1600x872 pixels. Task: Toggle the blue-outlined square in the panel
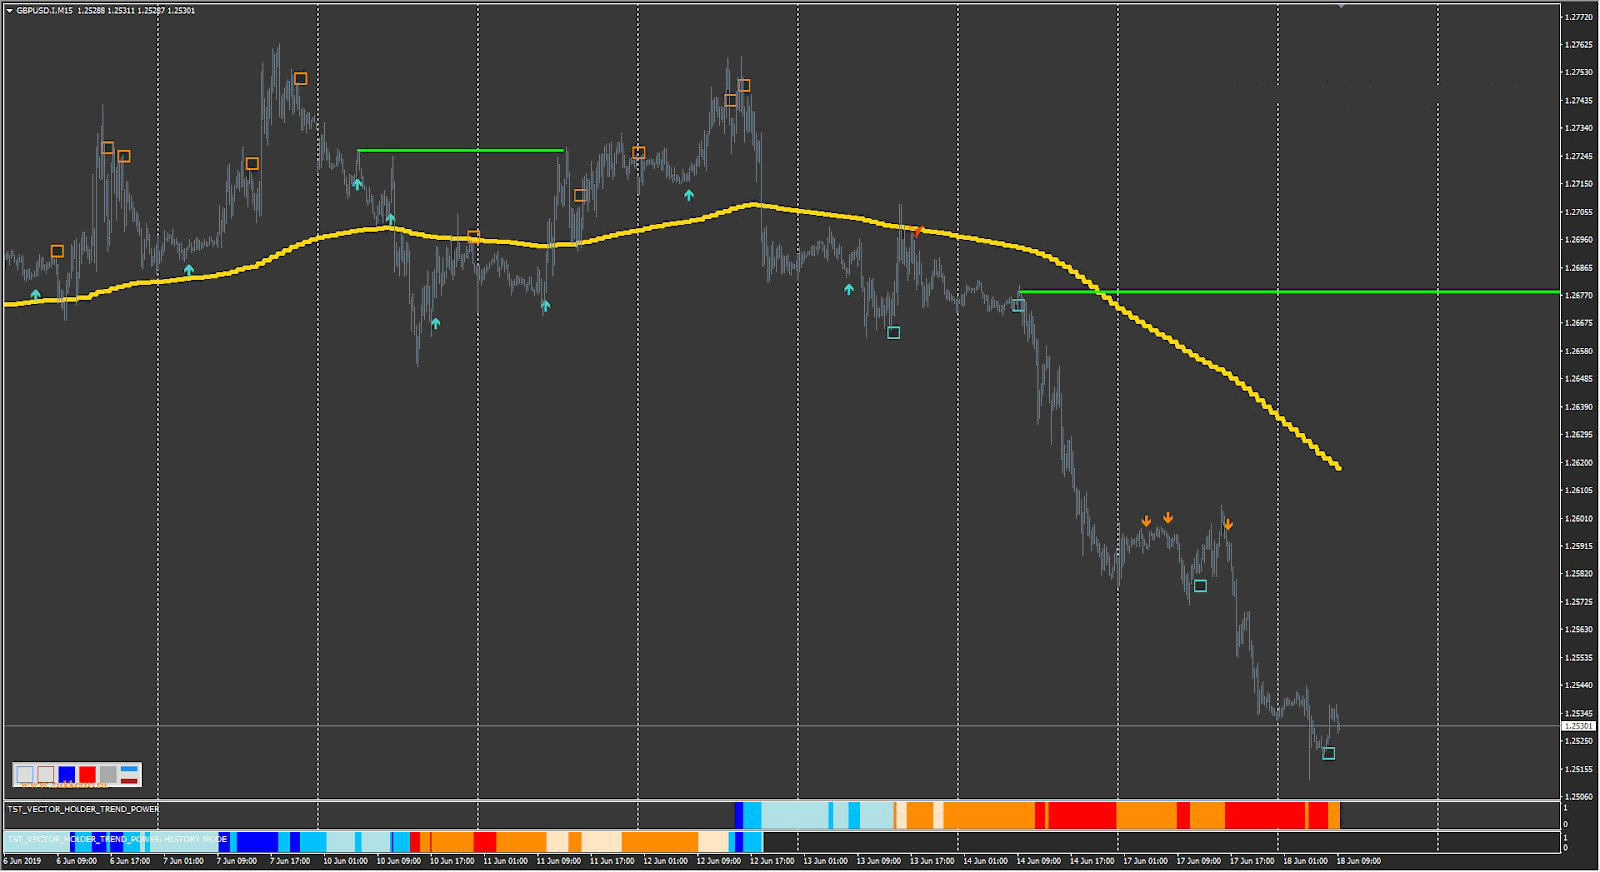coord(25,774)
